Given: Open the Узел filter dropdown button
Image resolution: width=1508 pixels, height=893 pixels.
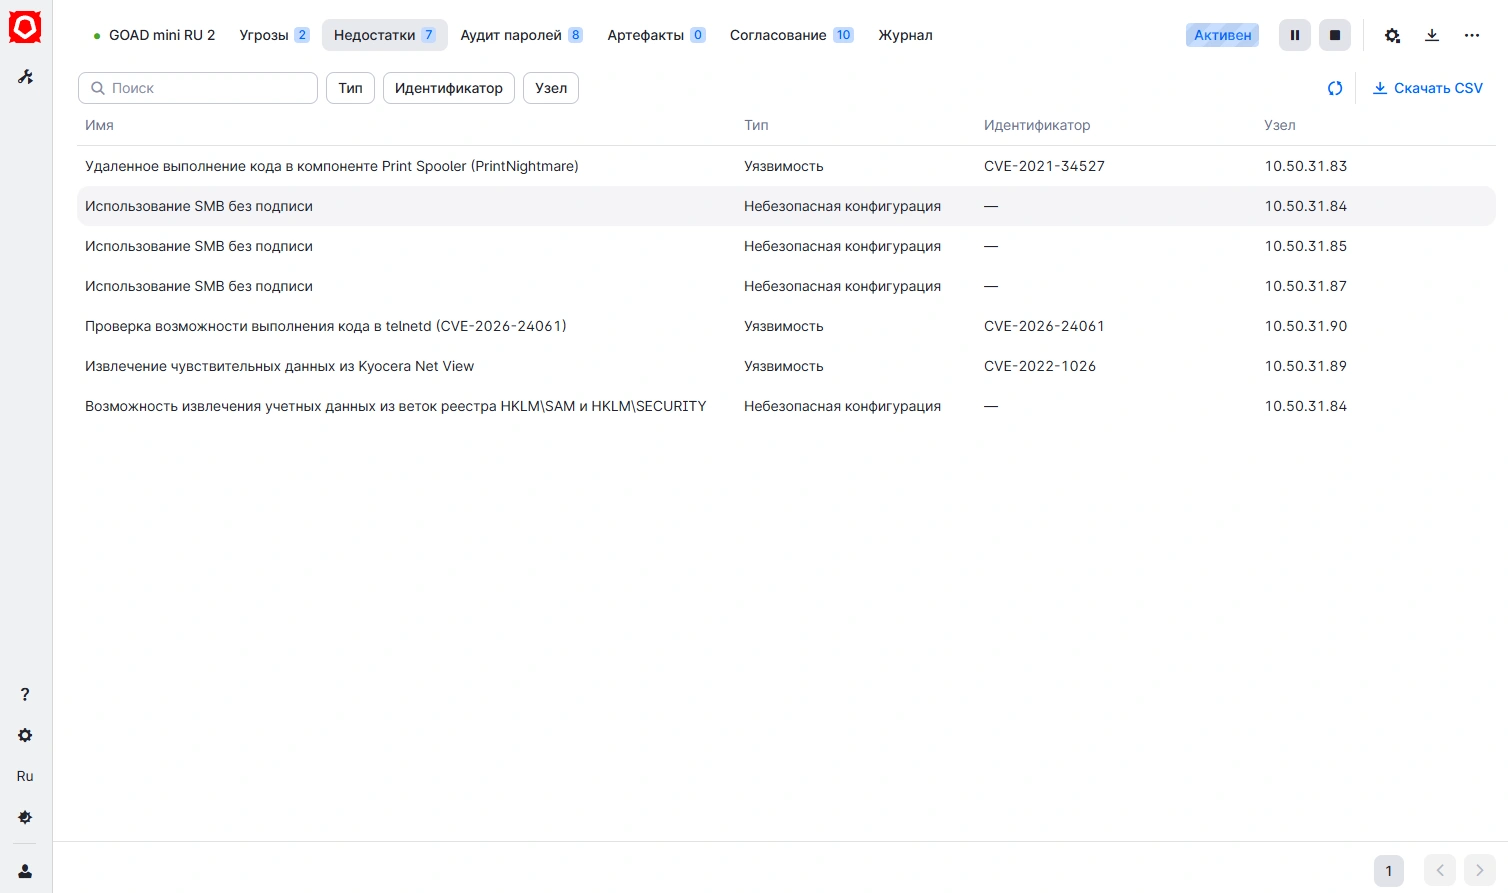Looking at the screenshot, I should click(x=551, y=88).
